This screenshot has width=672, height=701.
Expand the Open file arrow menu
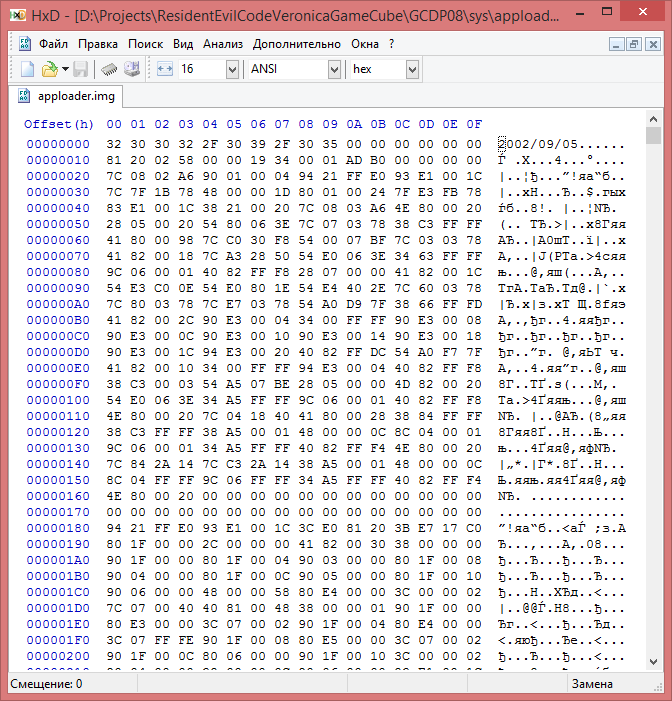pyautogui.click(x=65, y=69)
